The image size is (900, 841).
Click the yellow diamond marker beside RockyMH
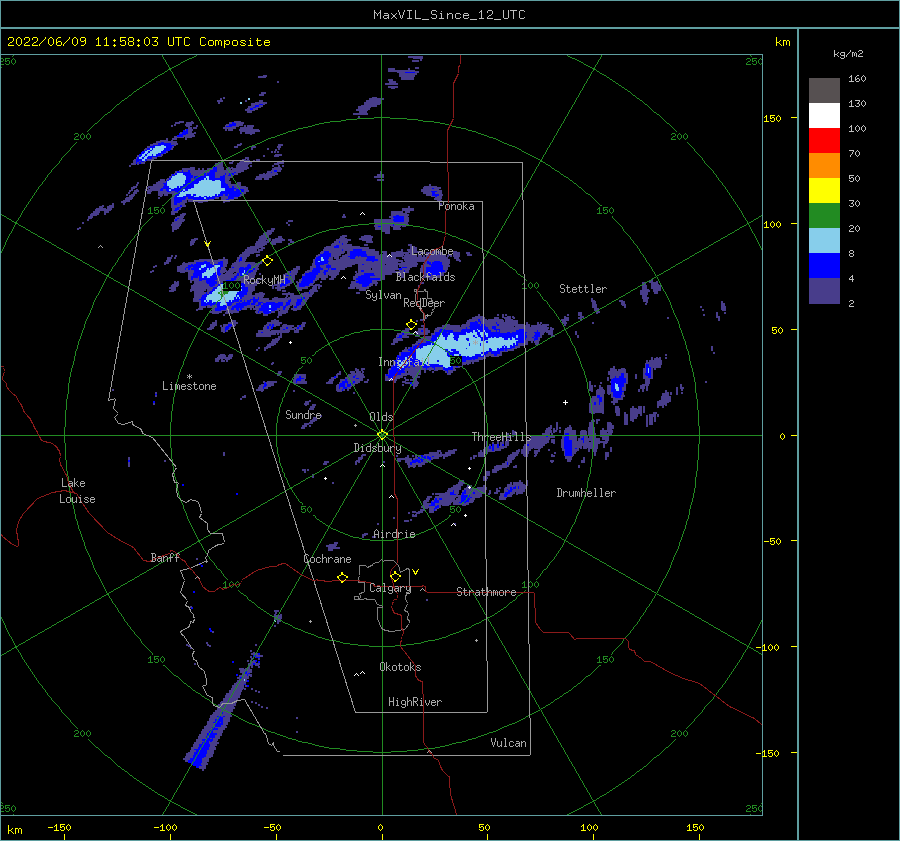coord(267,261)
